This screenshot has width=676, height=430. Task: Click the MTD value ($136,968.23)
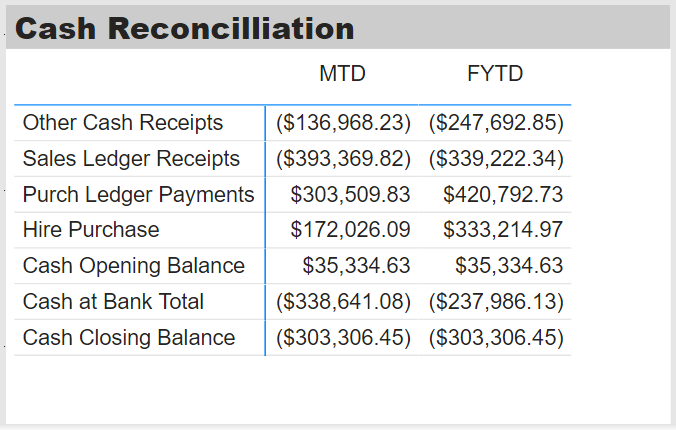[343, 123]
